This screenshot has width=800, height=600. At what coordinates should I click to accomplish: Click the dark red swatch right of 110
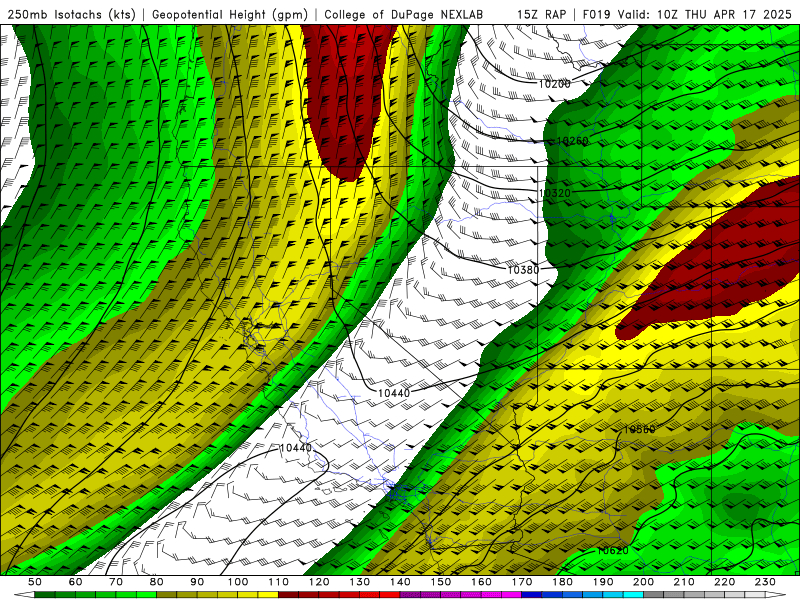pos(288,595)
